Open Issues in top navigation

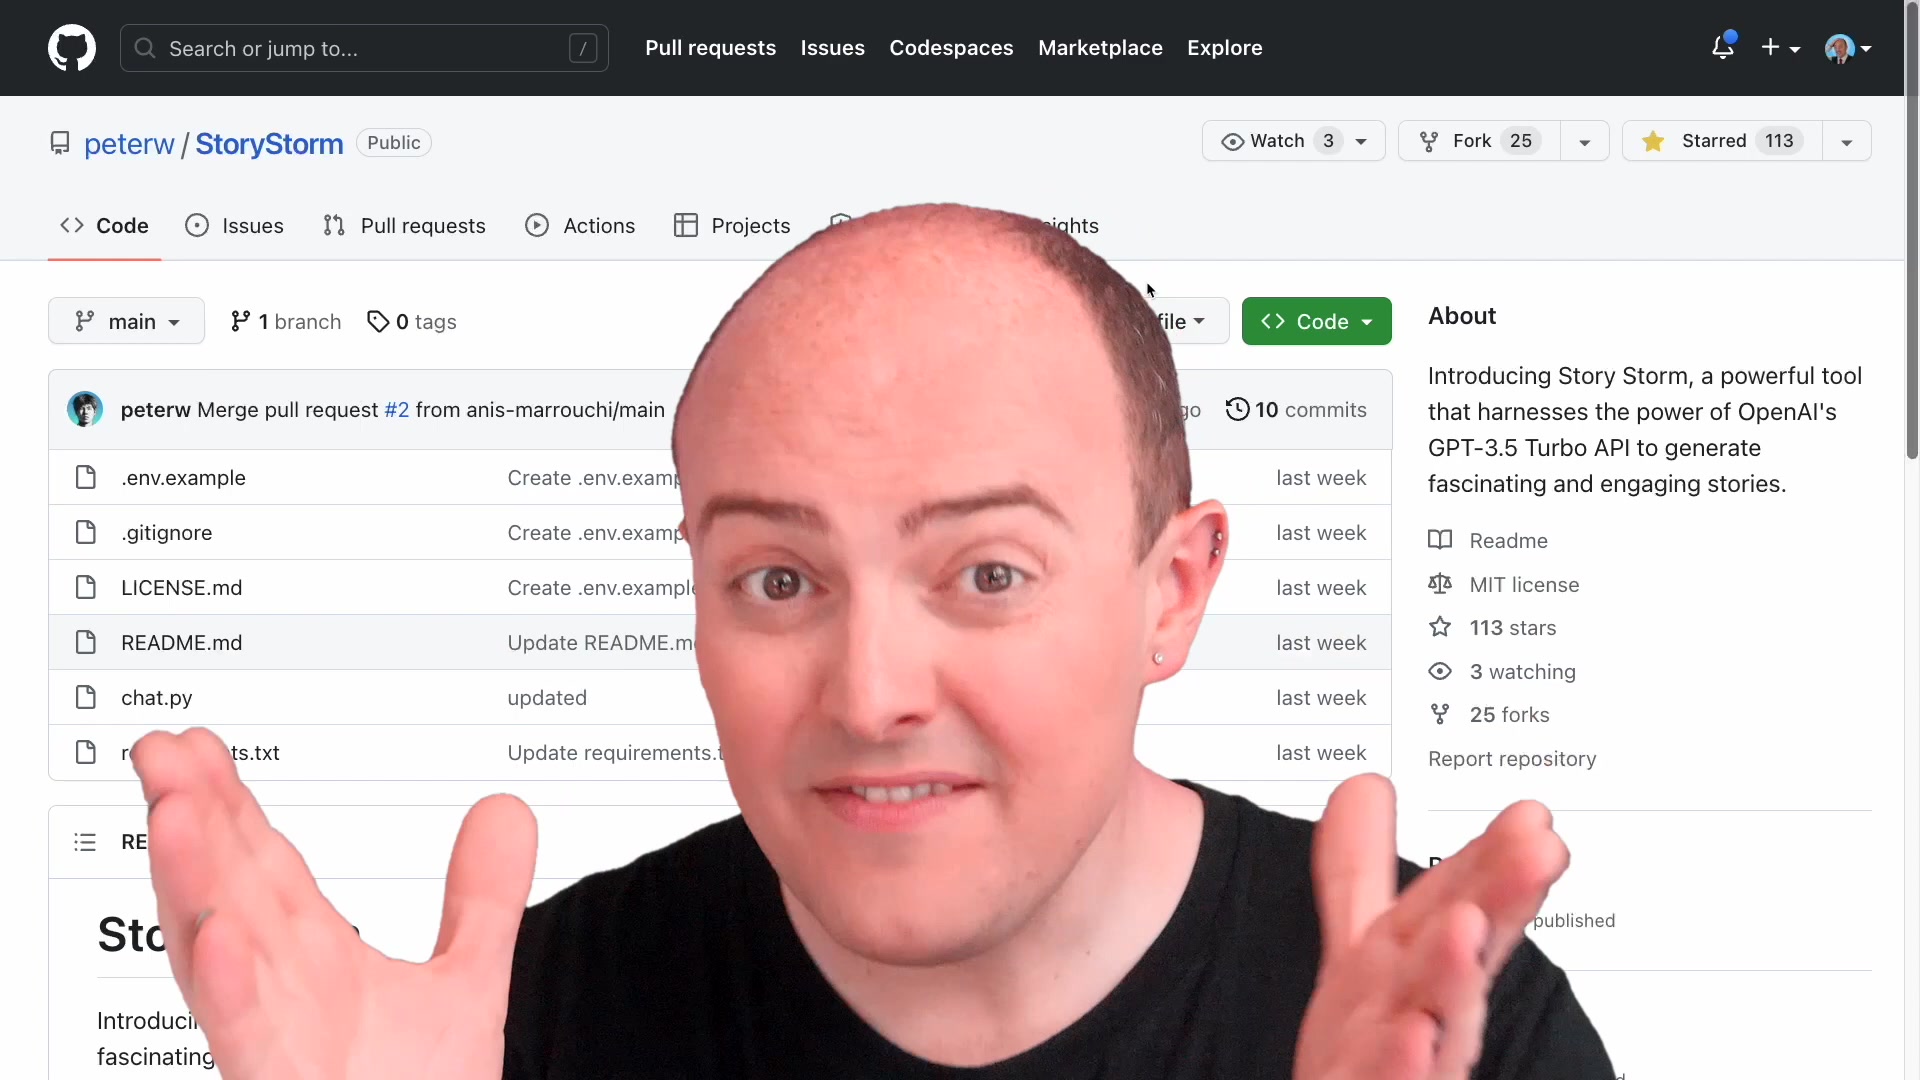coord(832,48)
